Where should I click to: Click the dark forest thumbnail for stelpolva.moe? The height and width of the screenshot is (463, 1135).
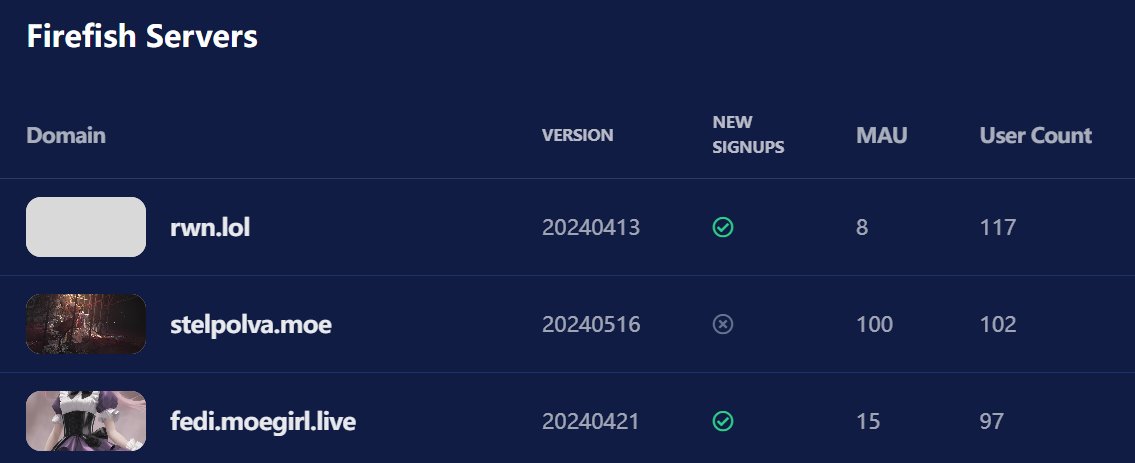(86, 324)
